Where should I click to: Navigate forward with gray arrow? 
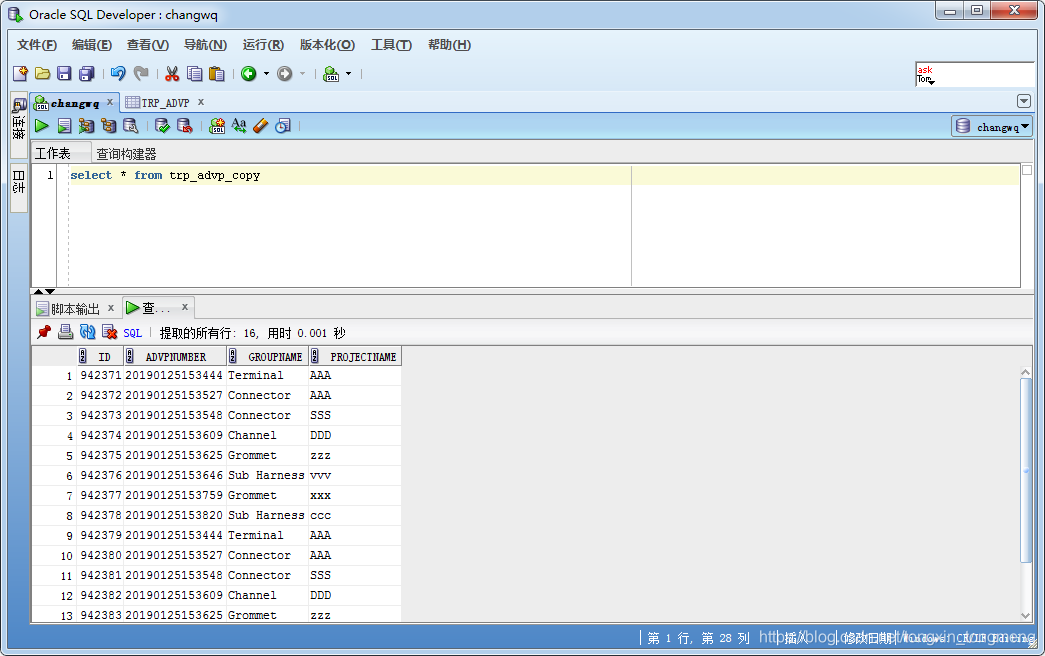point(285,74)
